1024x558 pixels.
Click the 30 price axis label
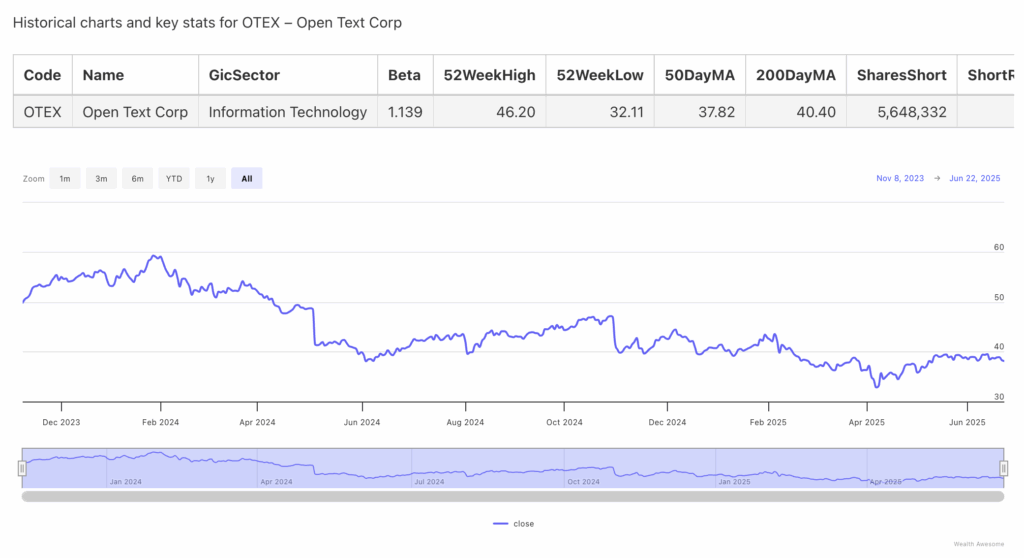pyautogui.click(x=999, y=397)
